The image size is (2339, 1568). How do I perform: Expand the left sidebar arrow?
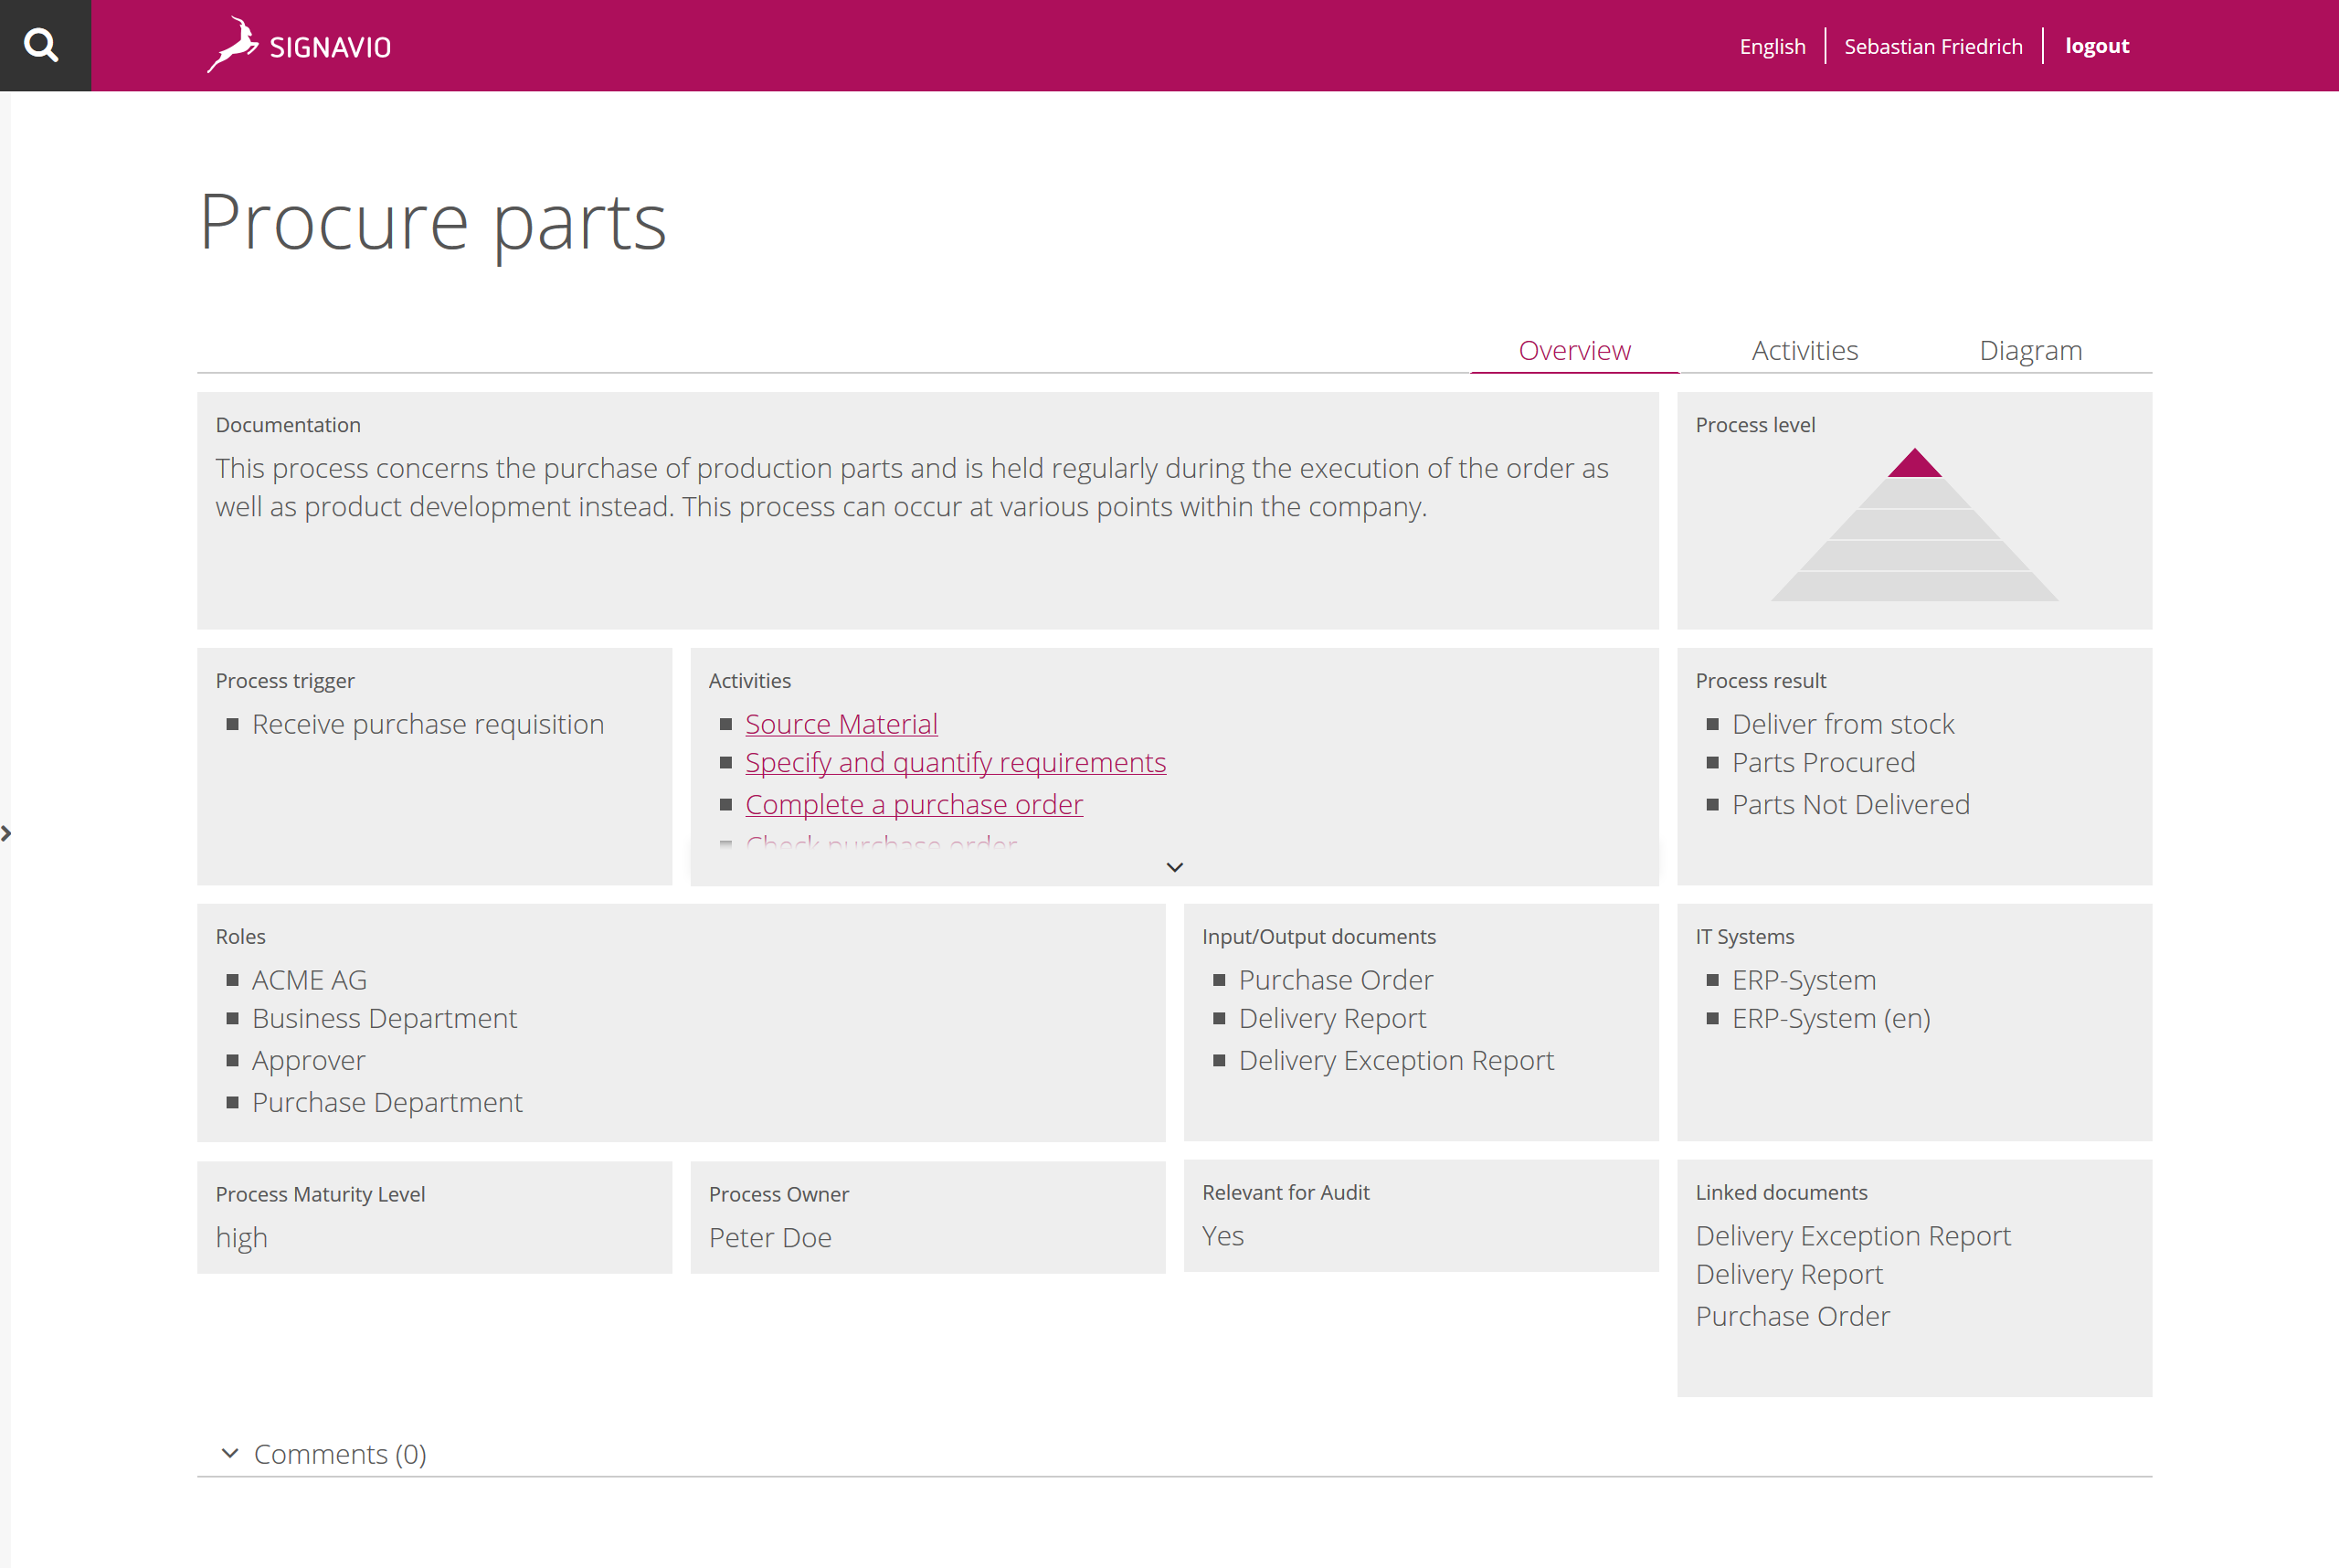click(6, 833)
